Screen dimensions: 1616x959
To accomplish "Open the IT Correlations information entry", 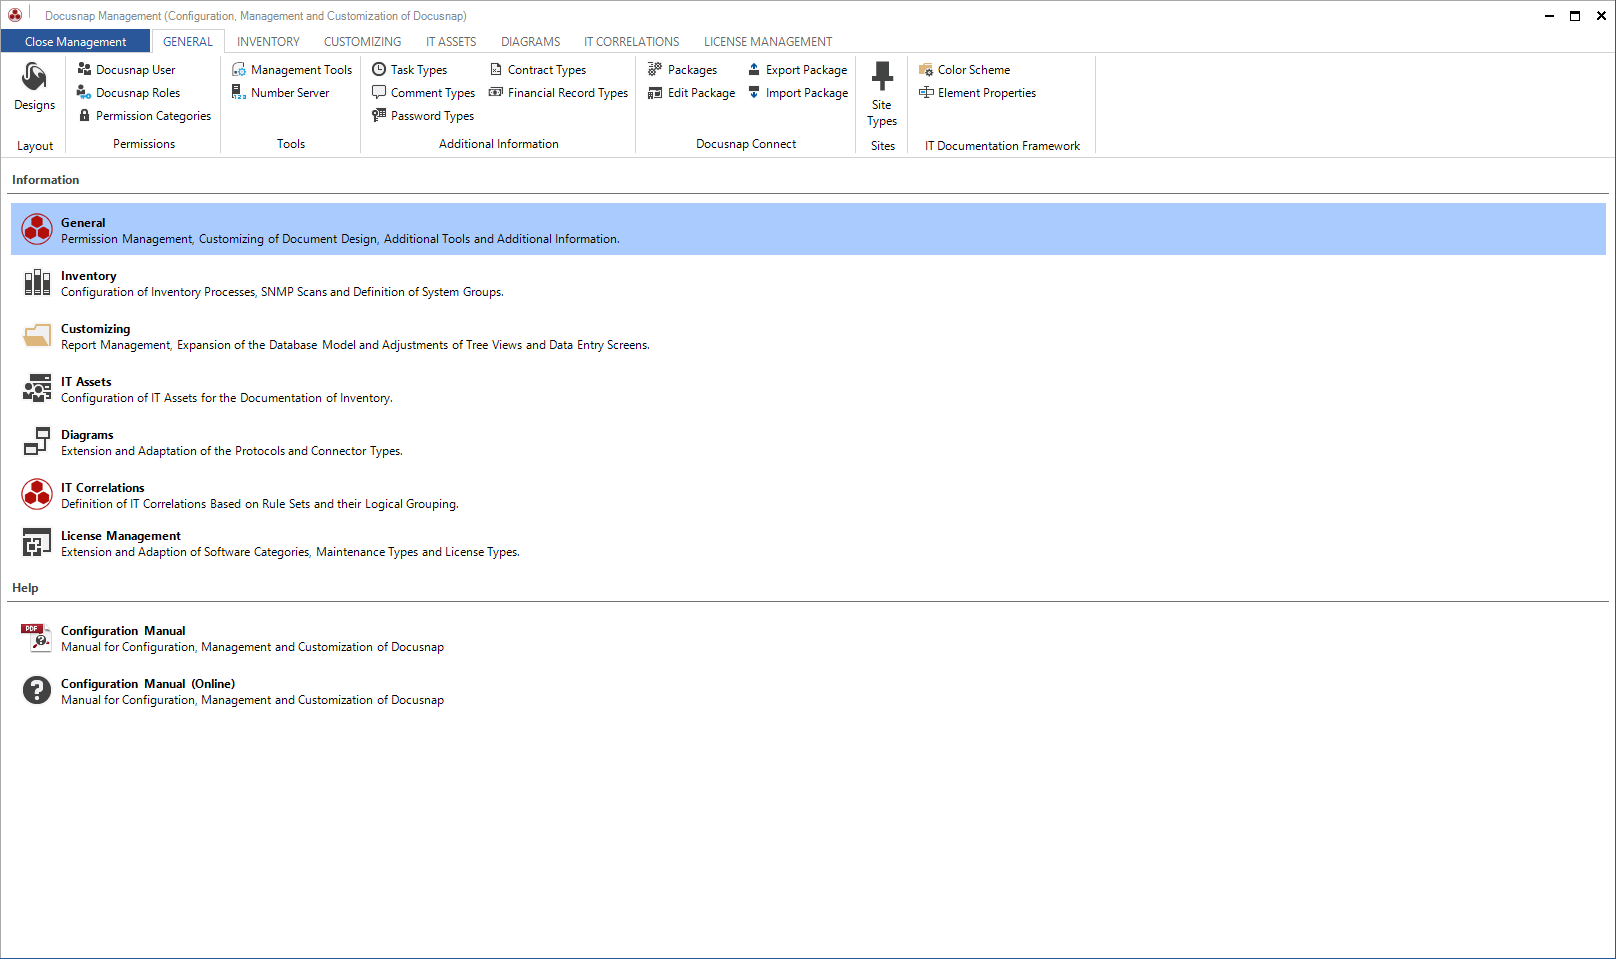I will [x=808, y=494].
